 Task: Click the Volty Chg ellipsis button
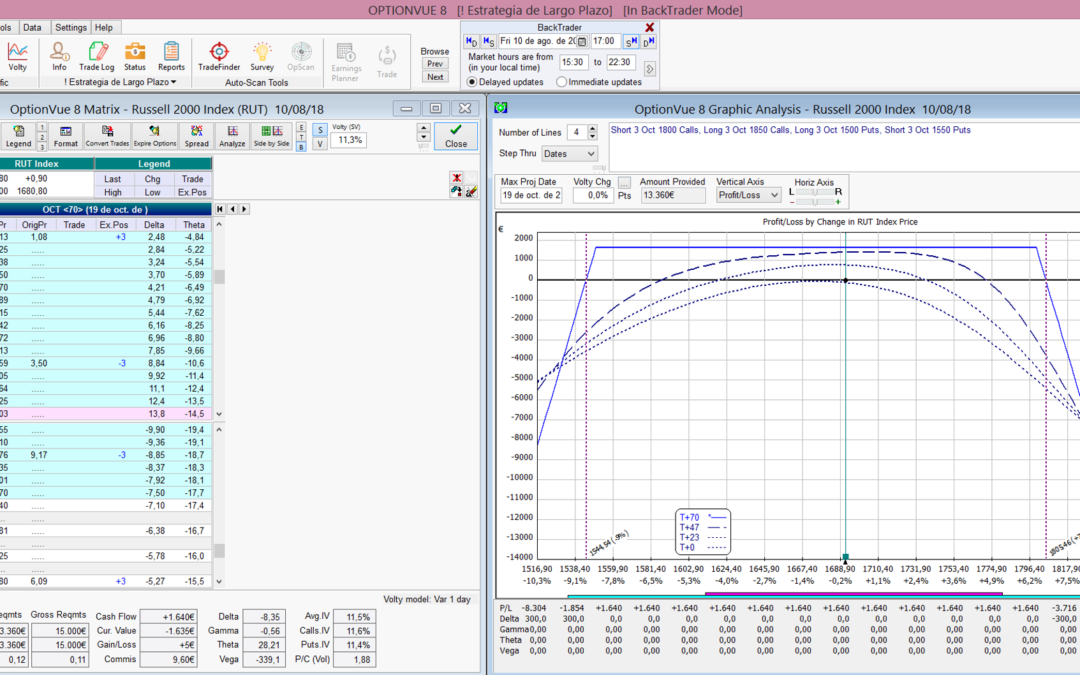click(x=624, y=183)
